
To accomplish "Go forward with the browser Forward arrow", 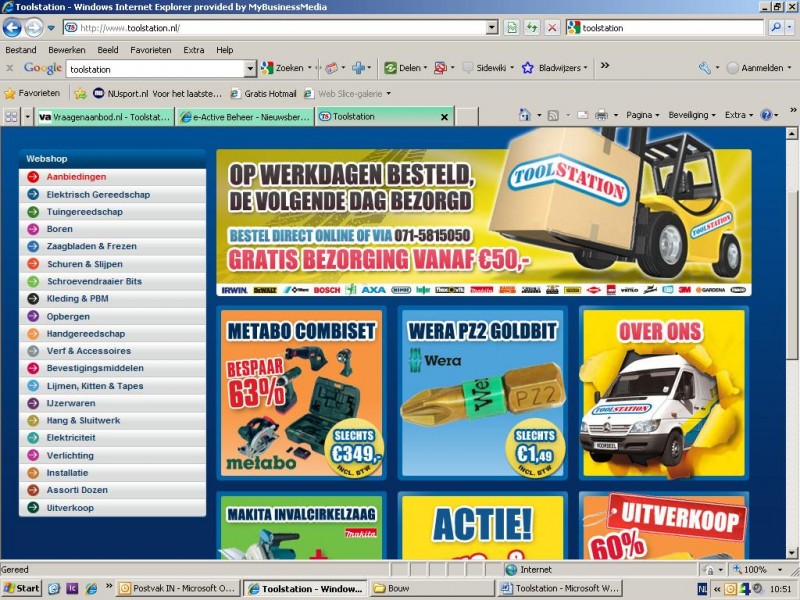I will point(34,28).
